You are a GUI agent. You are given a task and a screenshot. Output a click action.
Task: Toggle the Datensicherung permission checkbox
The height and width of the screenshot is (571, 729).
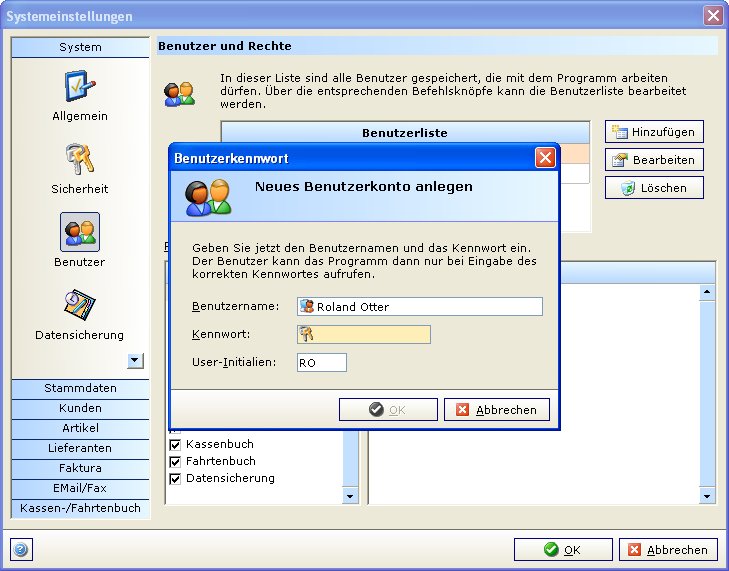click(175, 478)
